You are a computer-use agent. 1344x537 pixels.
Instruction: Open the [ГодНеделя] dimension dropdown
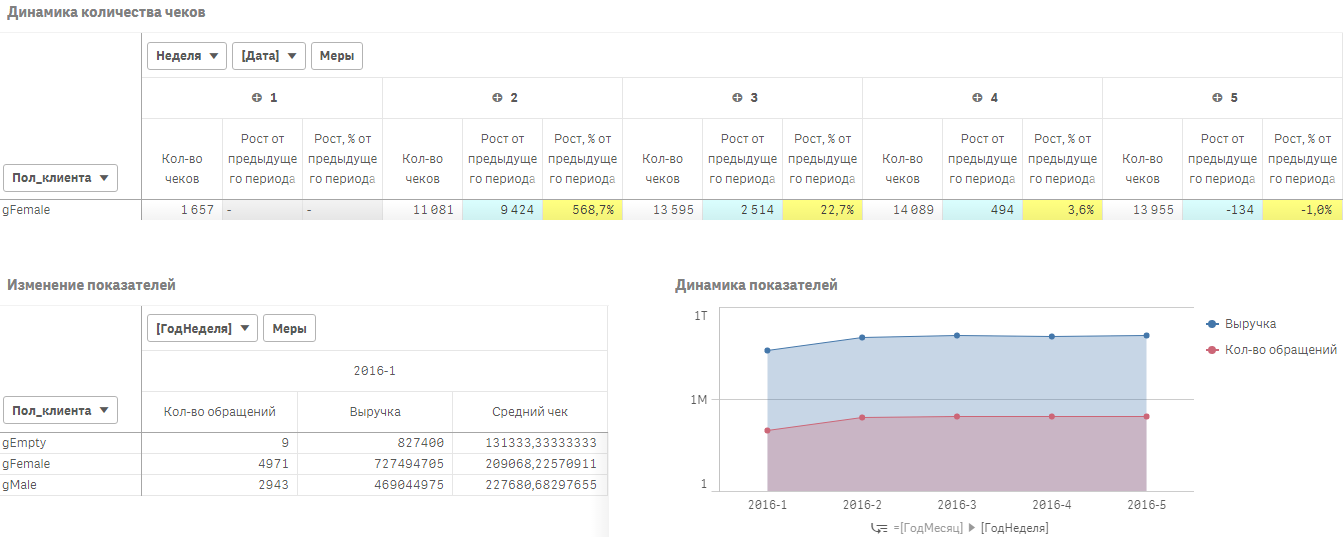pos(202,328)
